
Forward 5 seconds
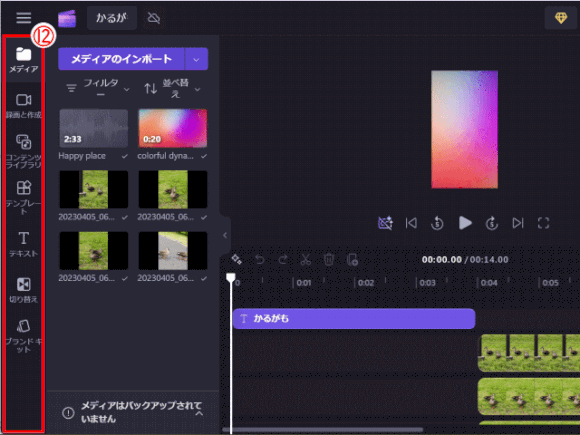tap(492, 223)
